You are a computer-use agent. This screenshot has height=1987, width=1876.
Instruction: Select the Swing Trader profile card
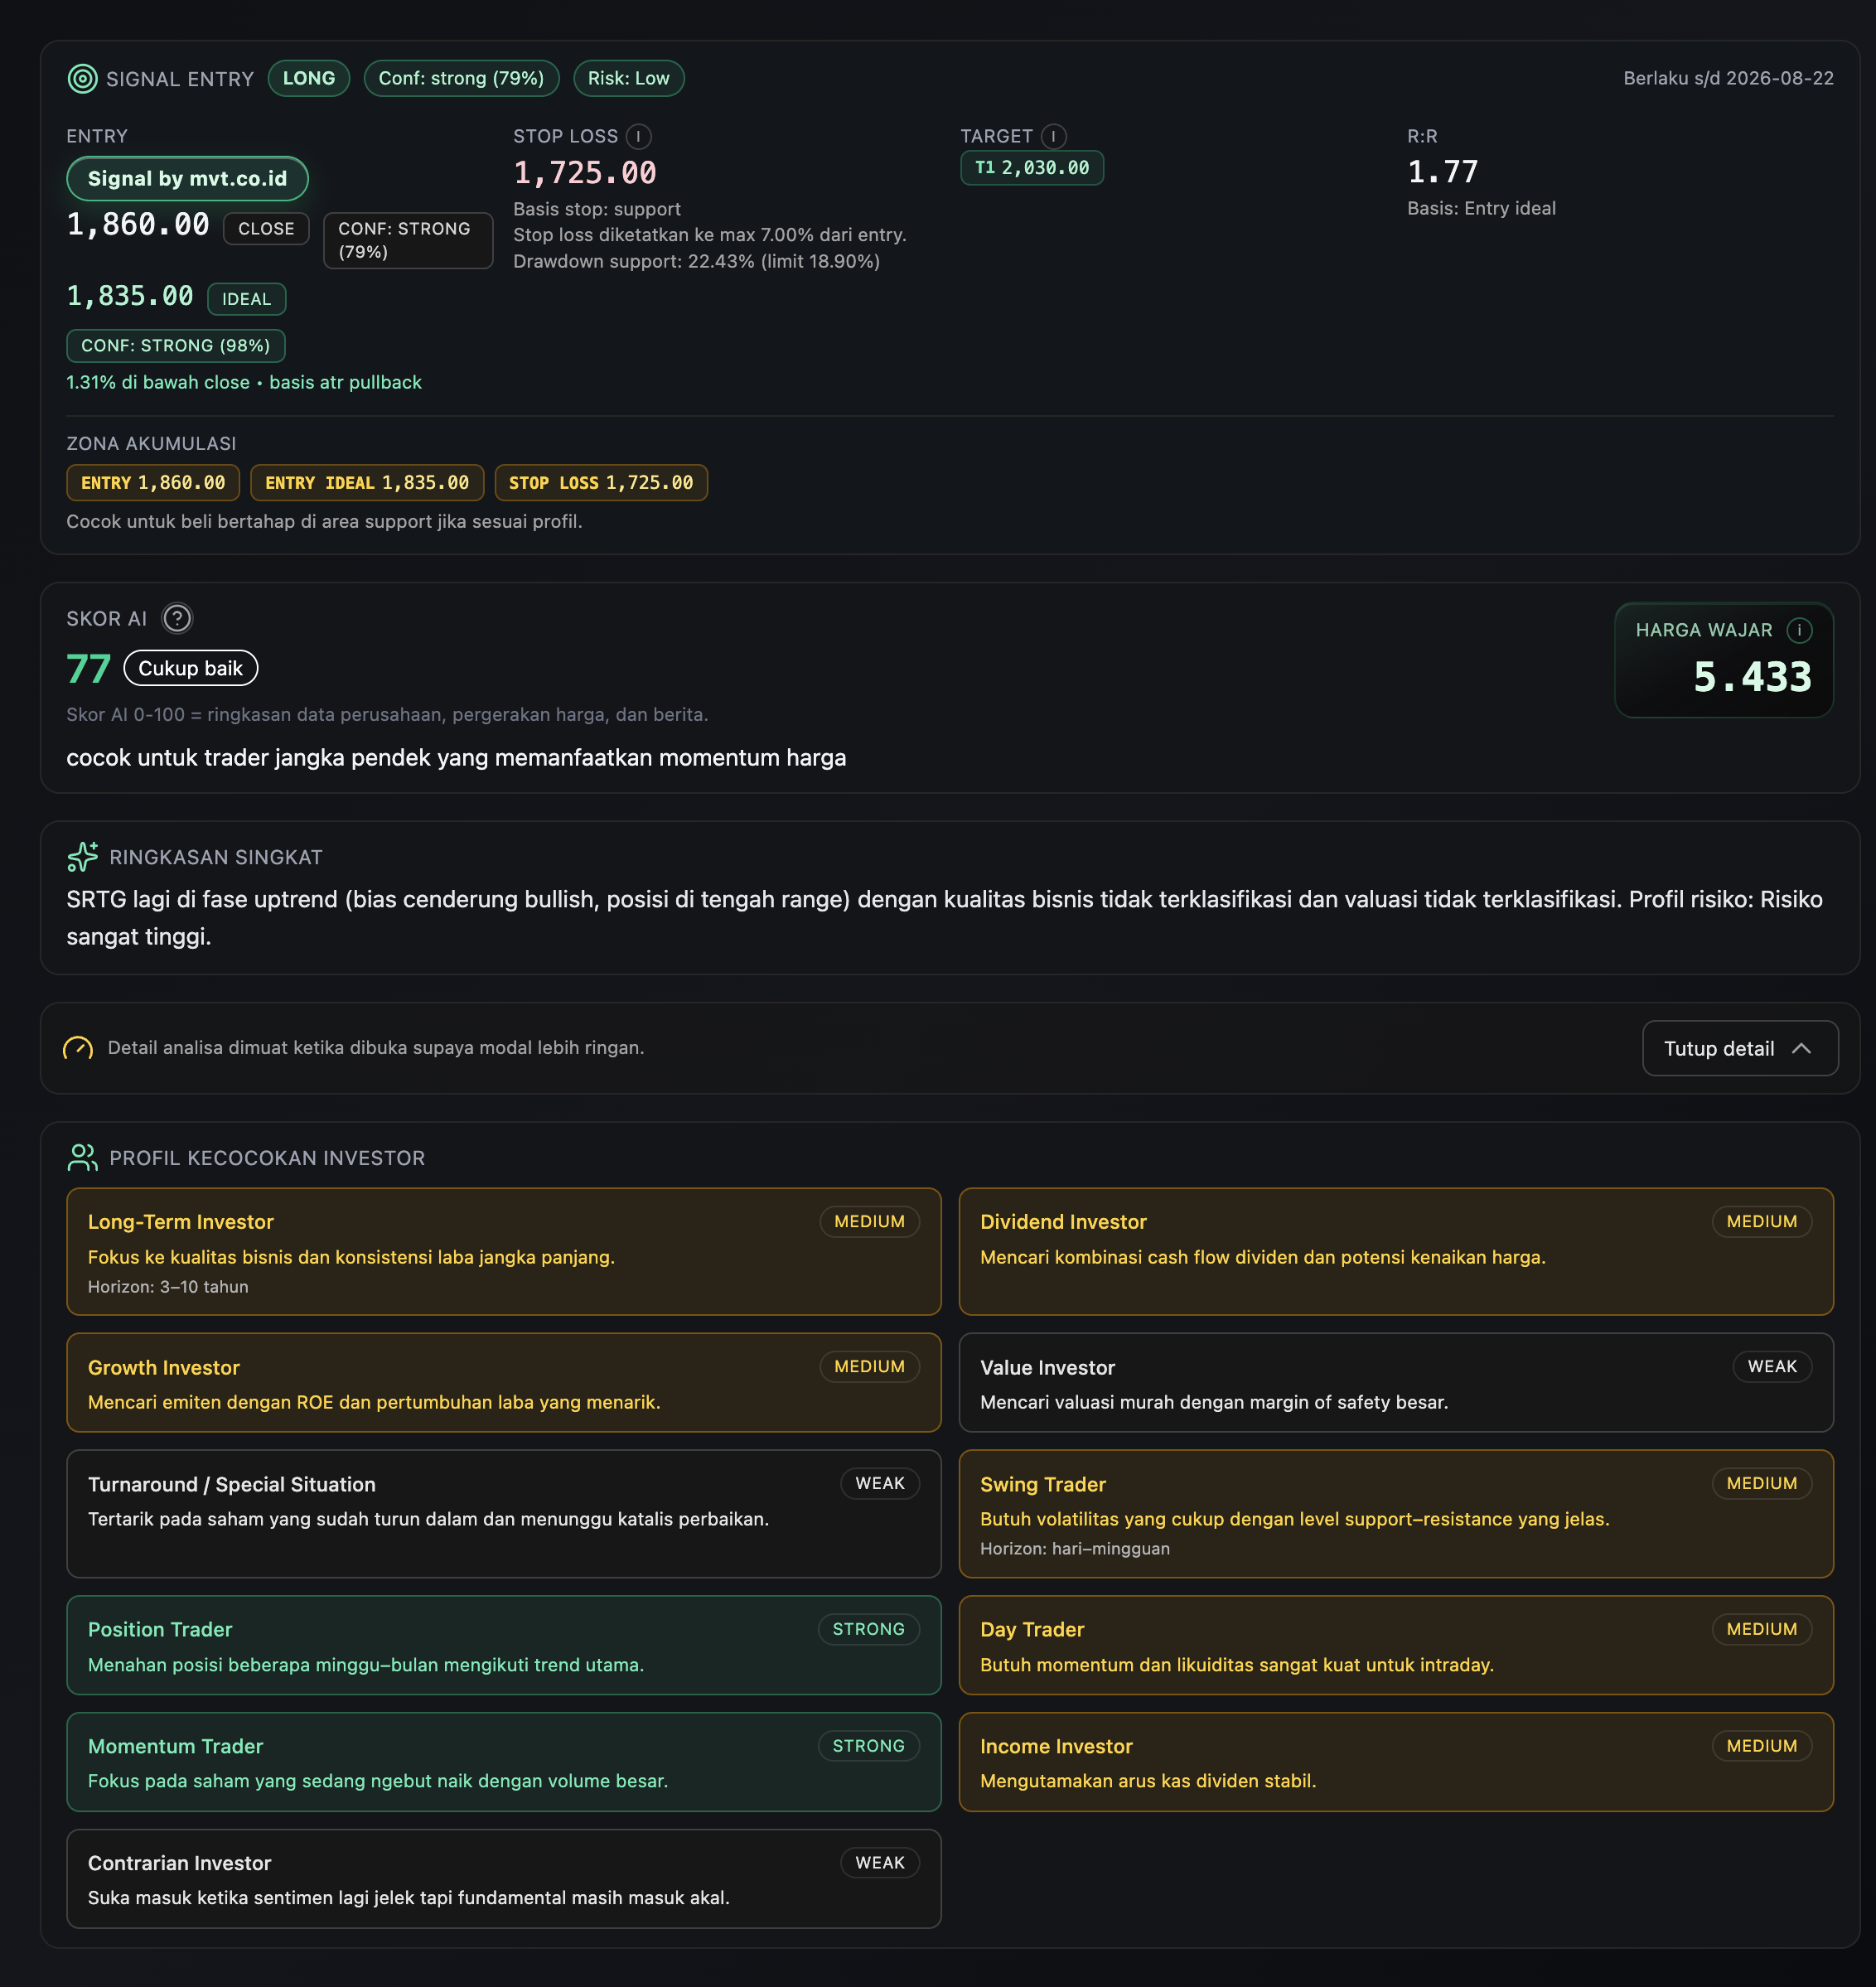(x=1395, y=1513)
